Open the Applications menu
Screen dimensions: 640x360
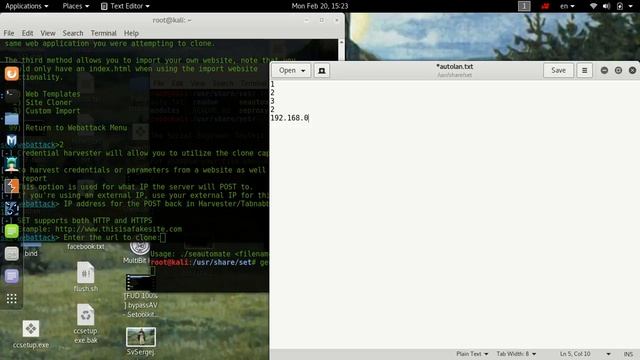point(27,6)
